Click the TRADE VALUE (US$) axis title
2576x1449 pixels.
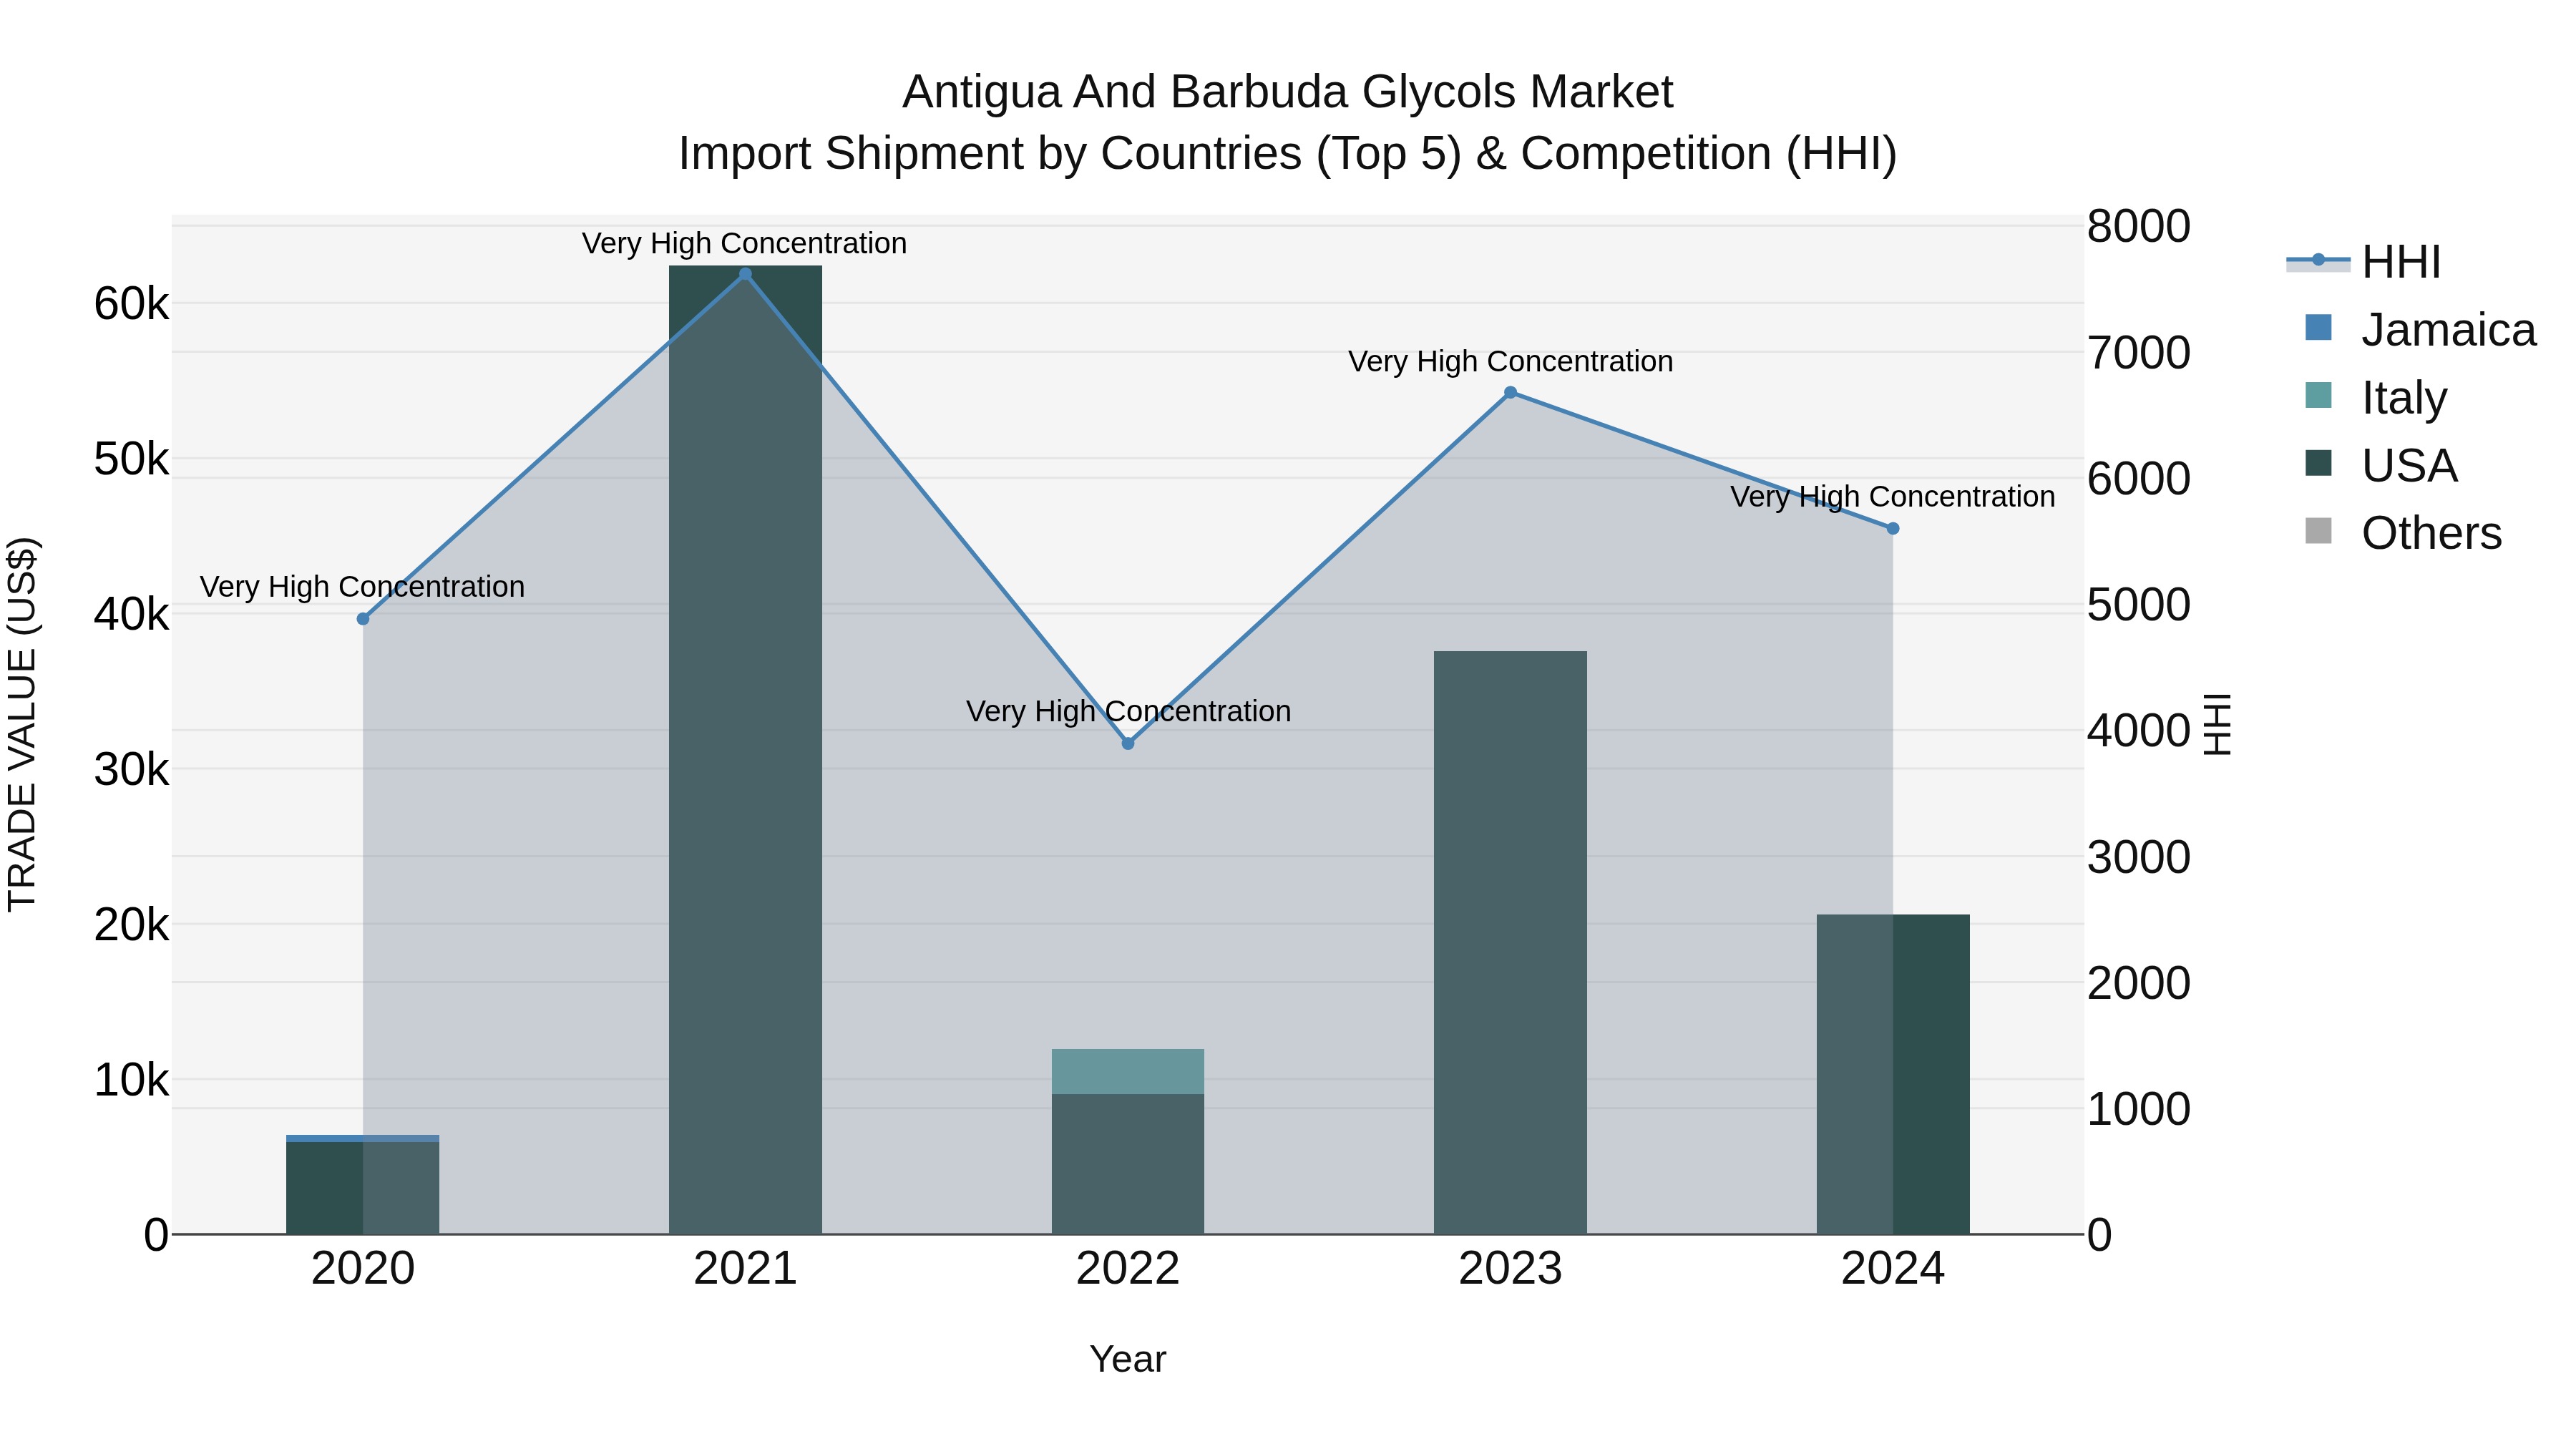pyautogui.click(x=22, y=724)
